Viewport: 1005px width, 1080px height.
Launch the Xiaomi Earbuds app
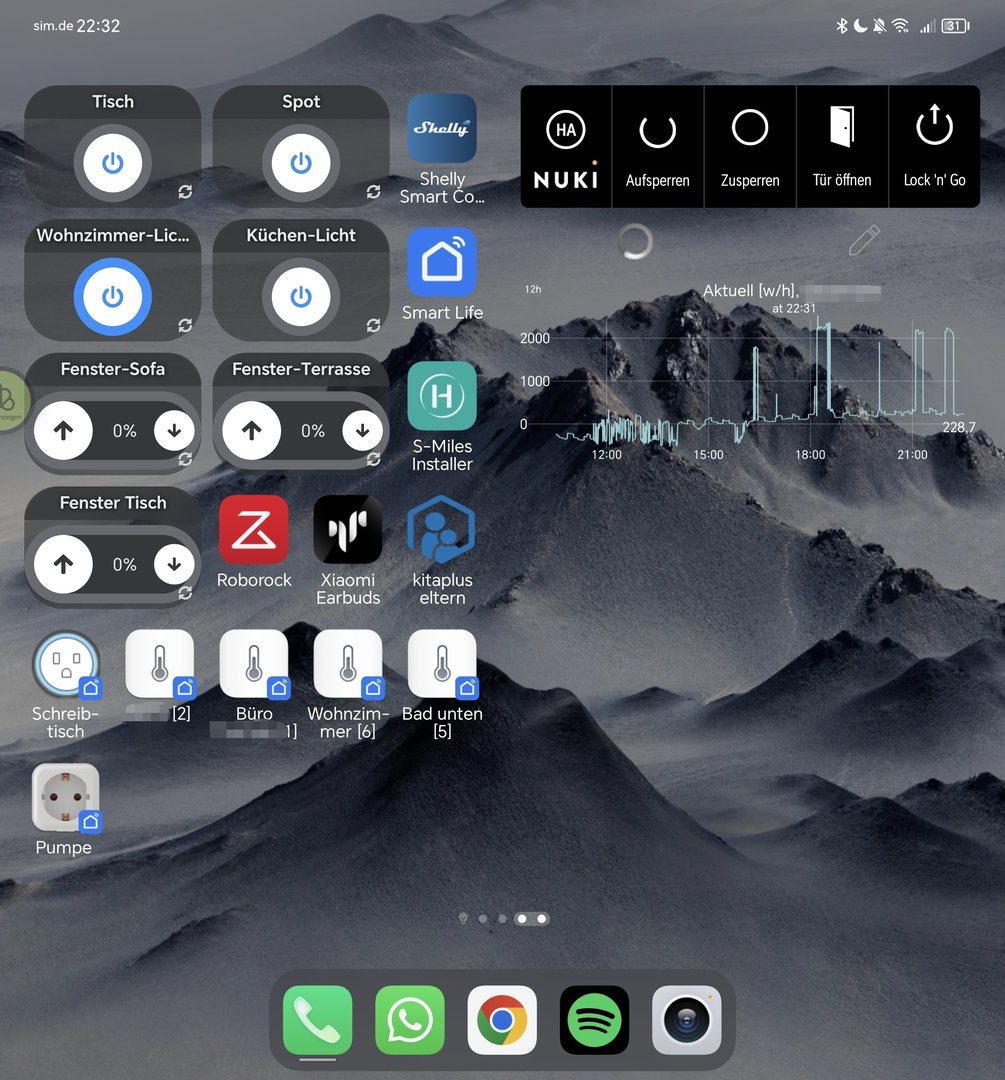(348, 529)
